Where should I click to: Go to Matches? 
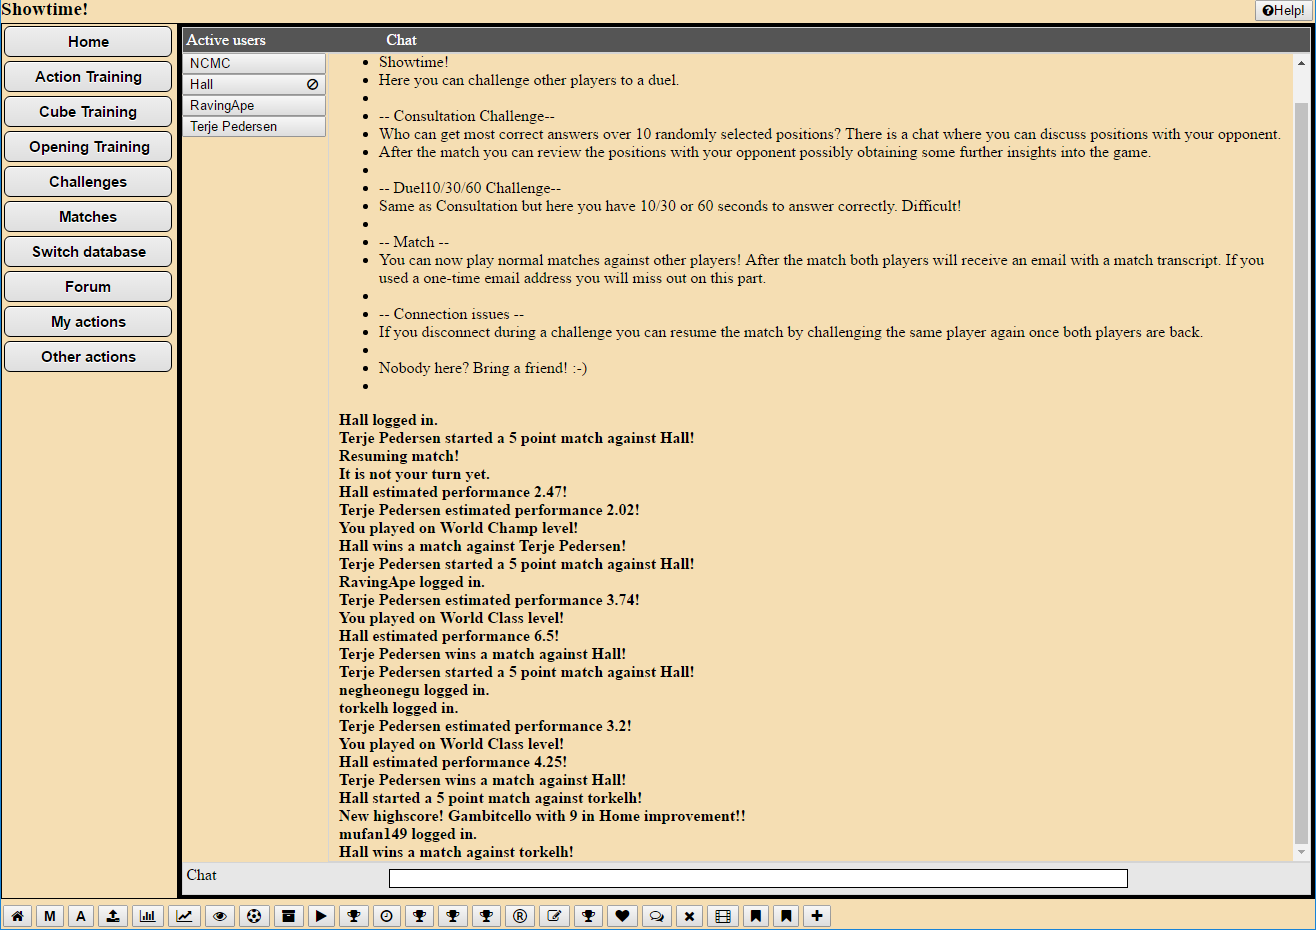pyautogui.click(x=88, y=217)
